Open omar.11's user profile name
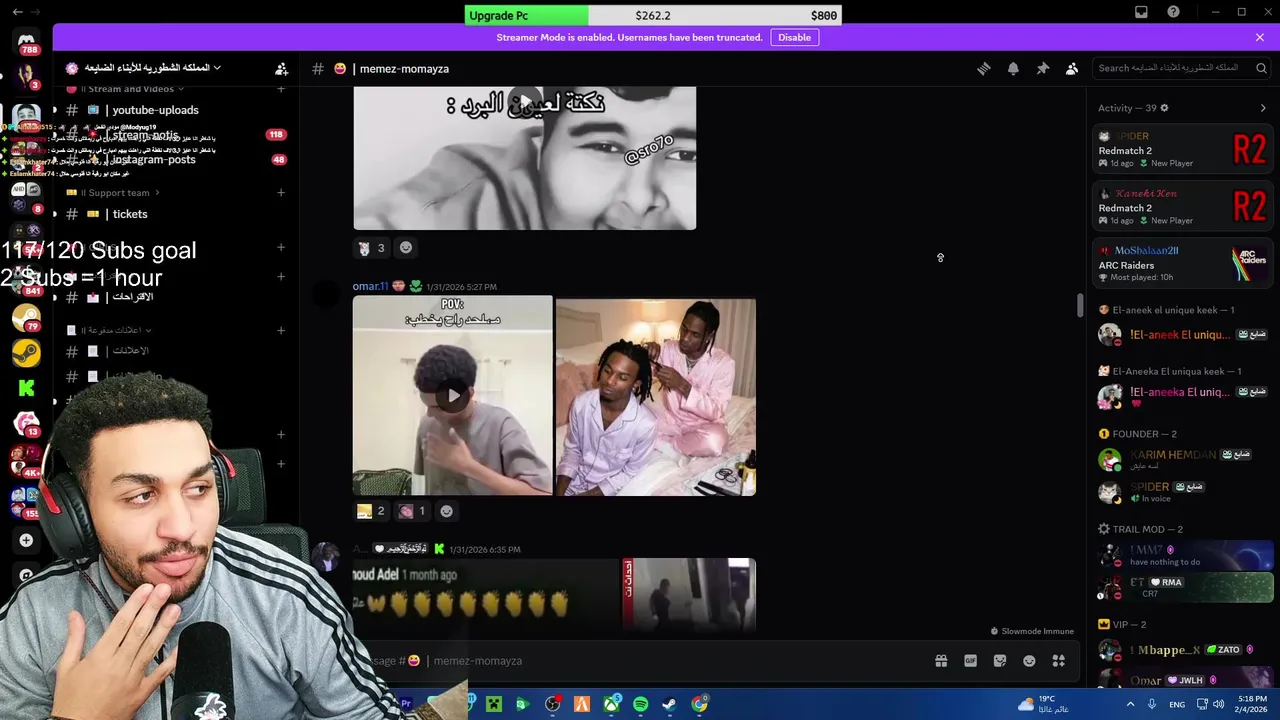 pos(370,286)
